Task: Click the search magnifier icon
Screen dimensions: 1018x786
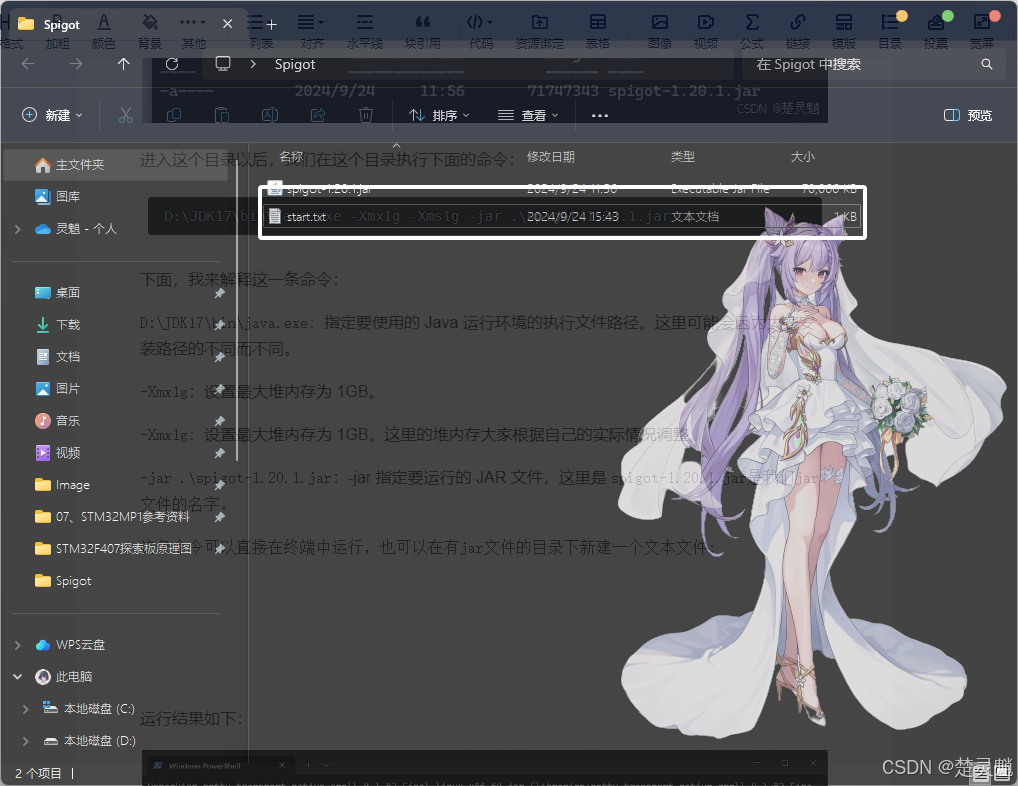Action: click(987, 64)
